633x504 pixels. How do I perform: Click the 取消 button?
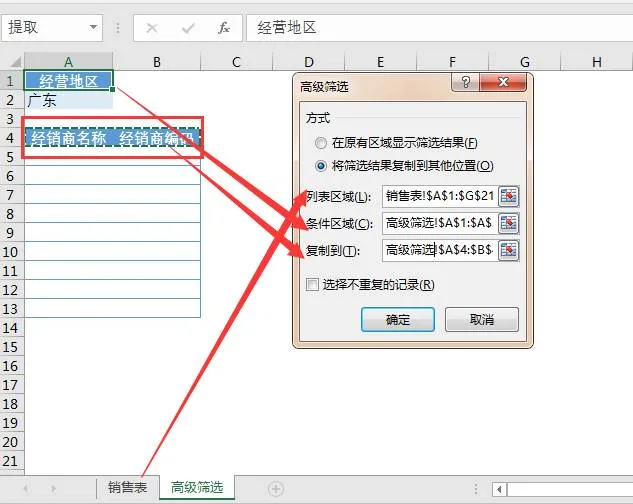[482, 319]
